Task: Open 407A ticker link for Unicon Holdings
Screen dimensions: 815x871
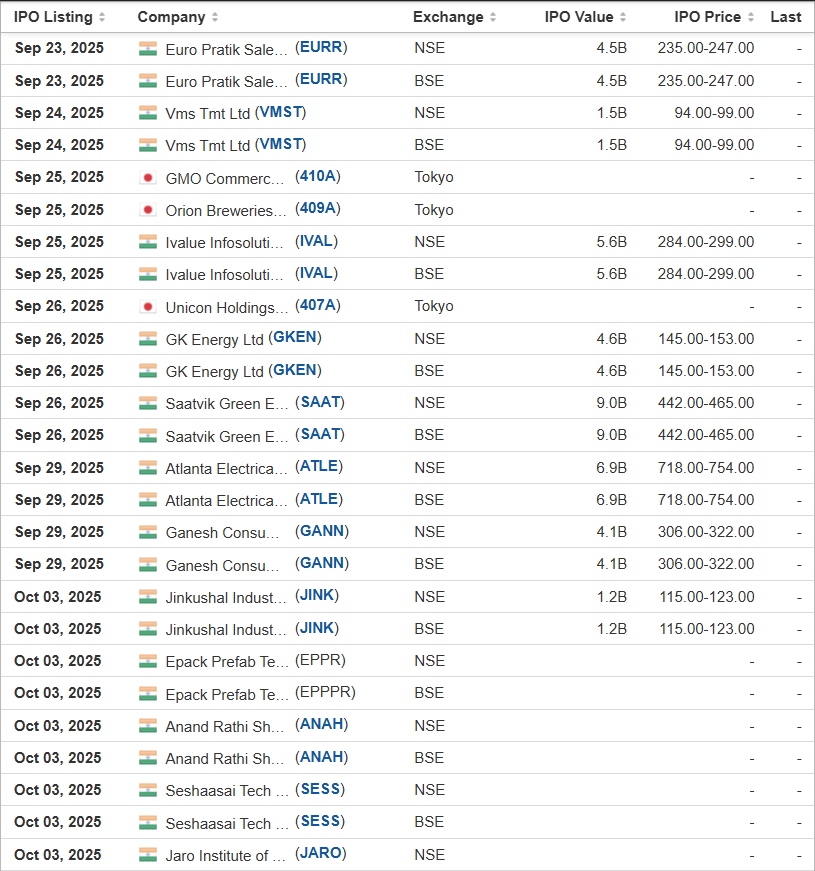Action: point(318,306)
